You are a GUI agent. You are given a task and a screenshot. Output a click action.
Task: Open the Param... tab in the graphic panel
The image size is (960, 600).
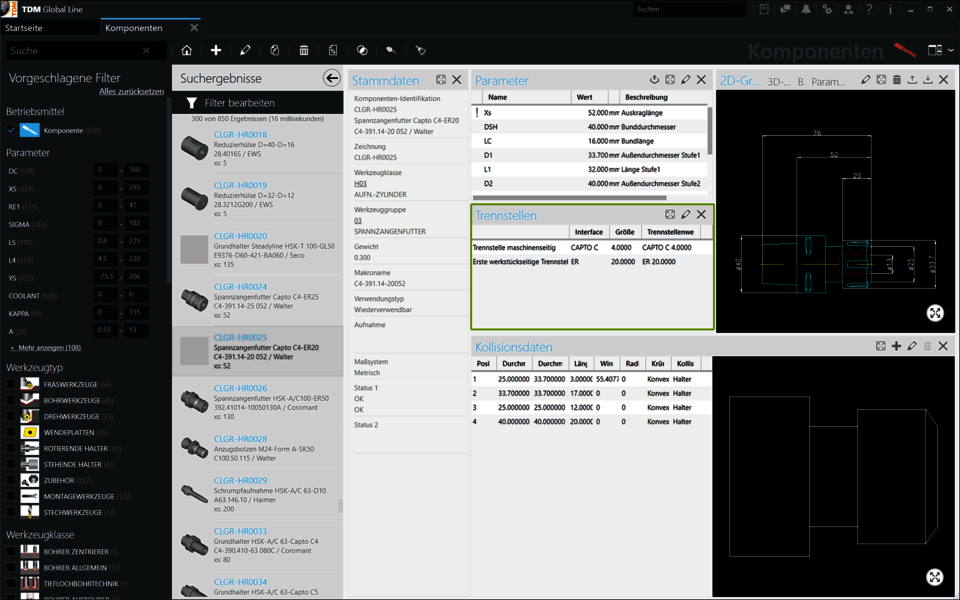(828, 81)
